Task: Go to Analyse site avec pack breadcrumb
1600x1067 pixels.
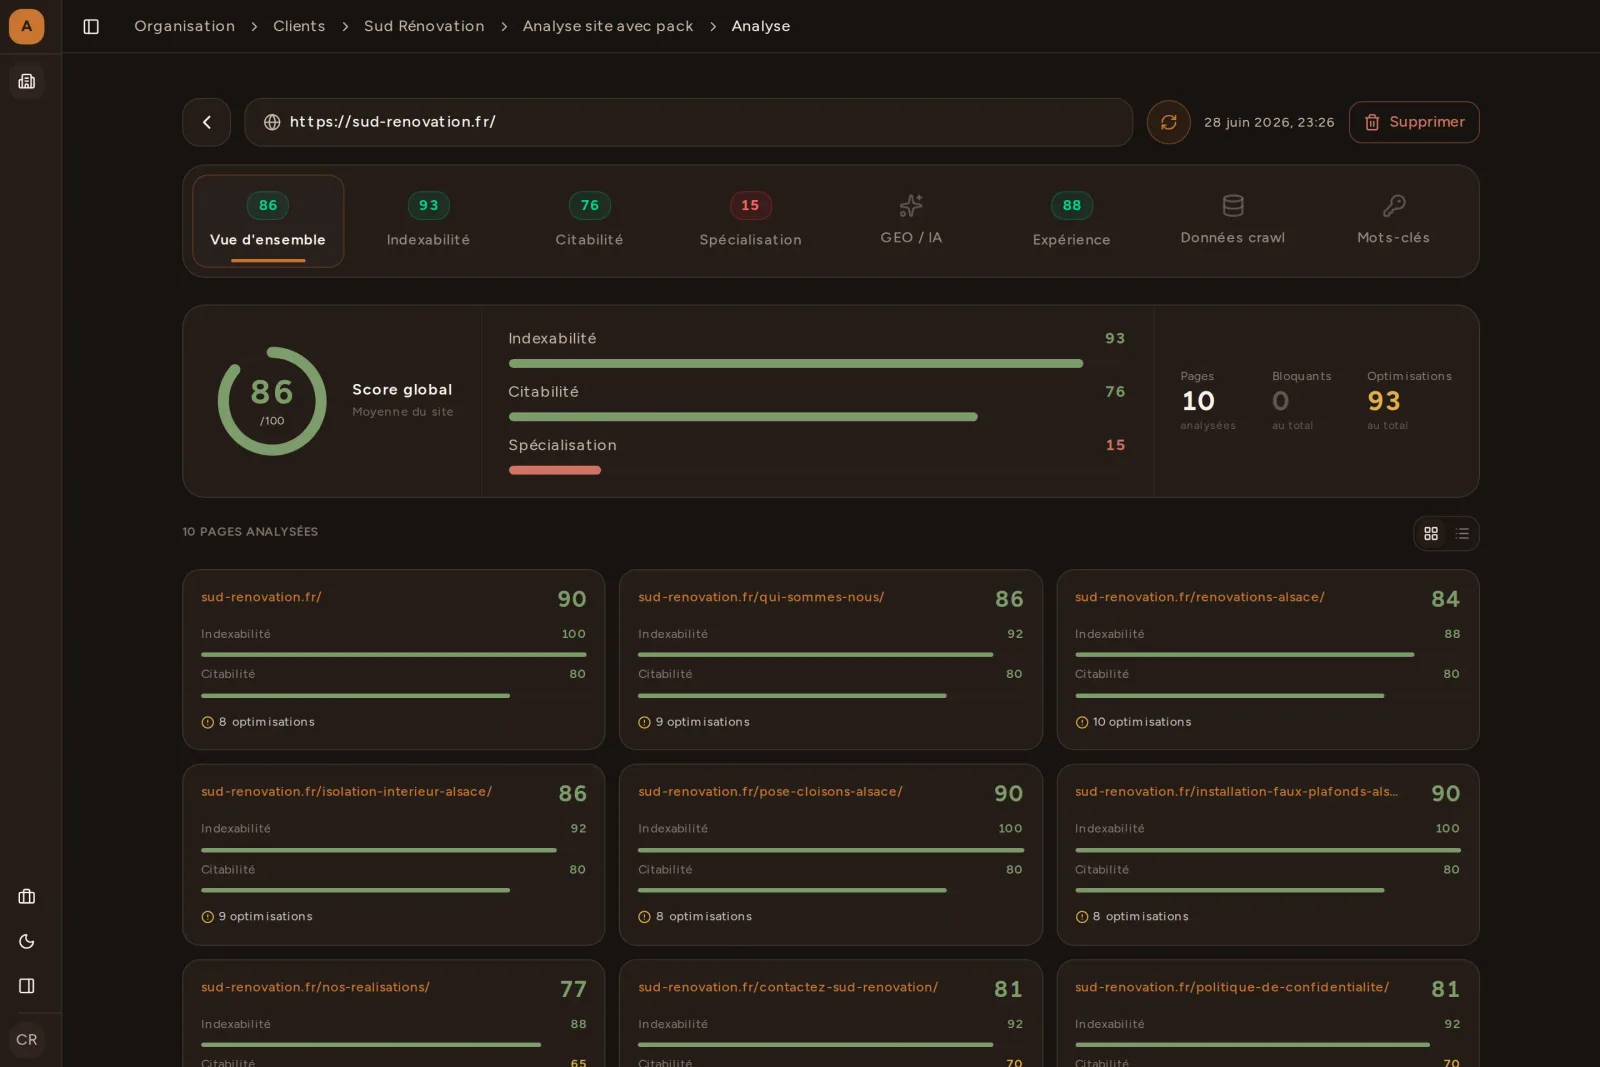Action: point(608,26)
